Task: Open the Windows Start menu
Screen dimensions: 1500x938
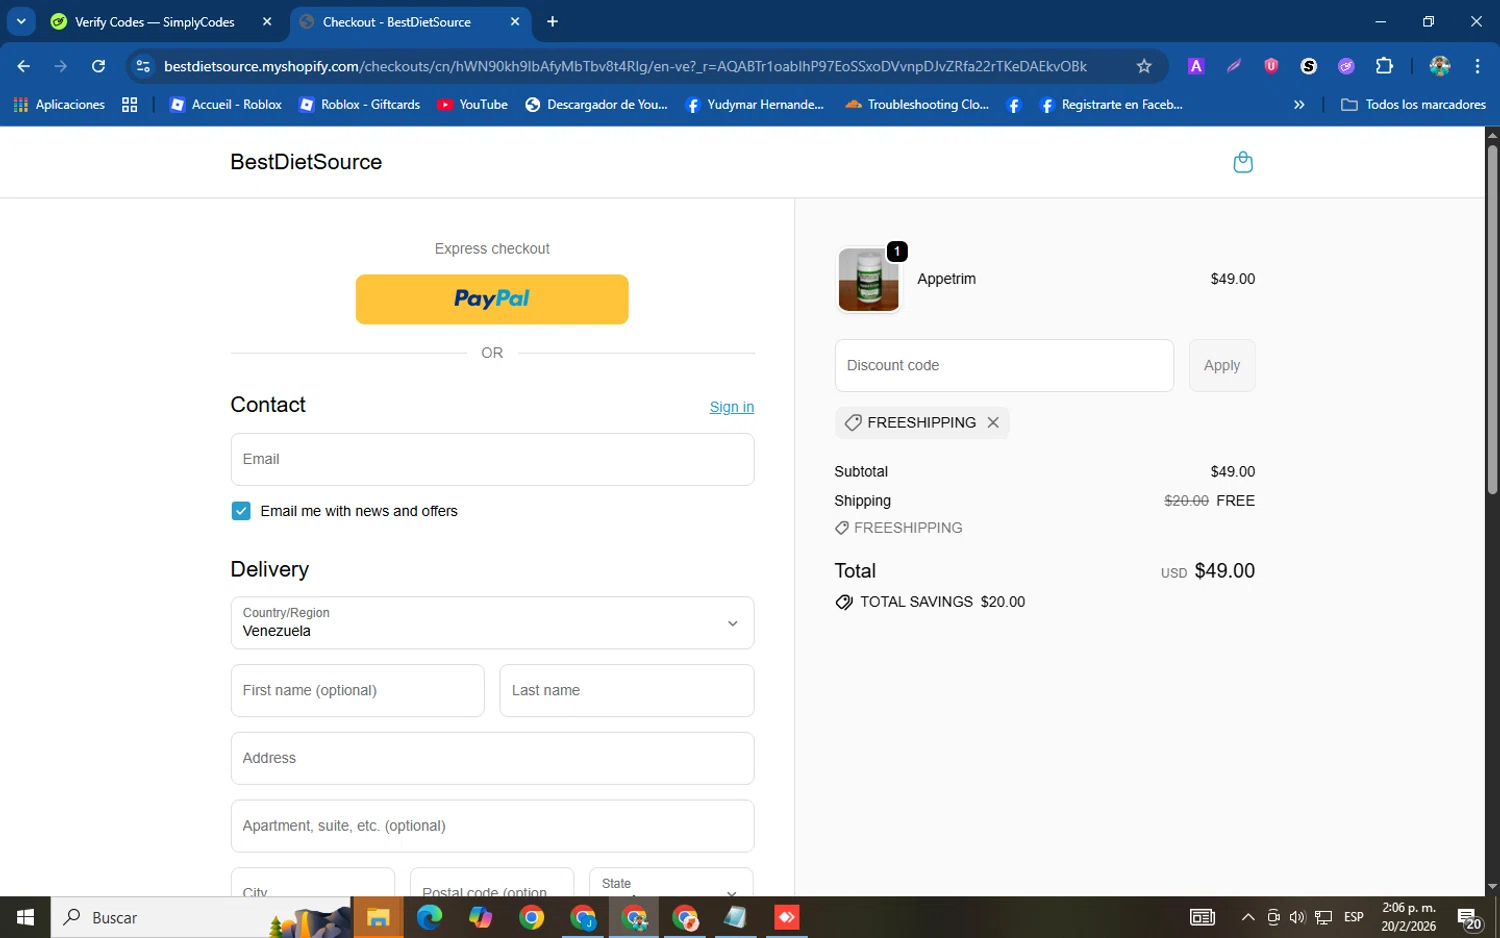Action: click(x=25, y=917)
